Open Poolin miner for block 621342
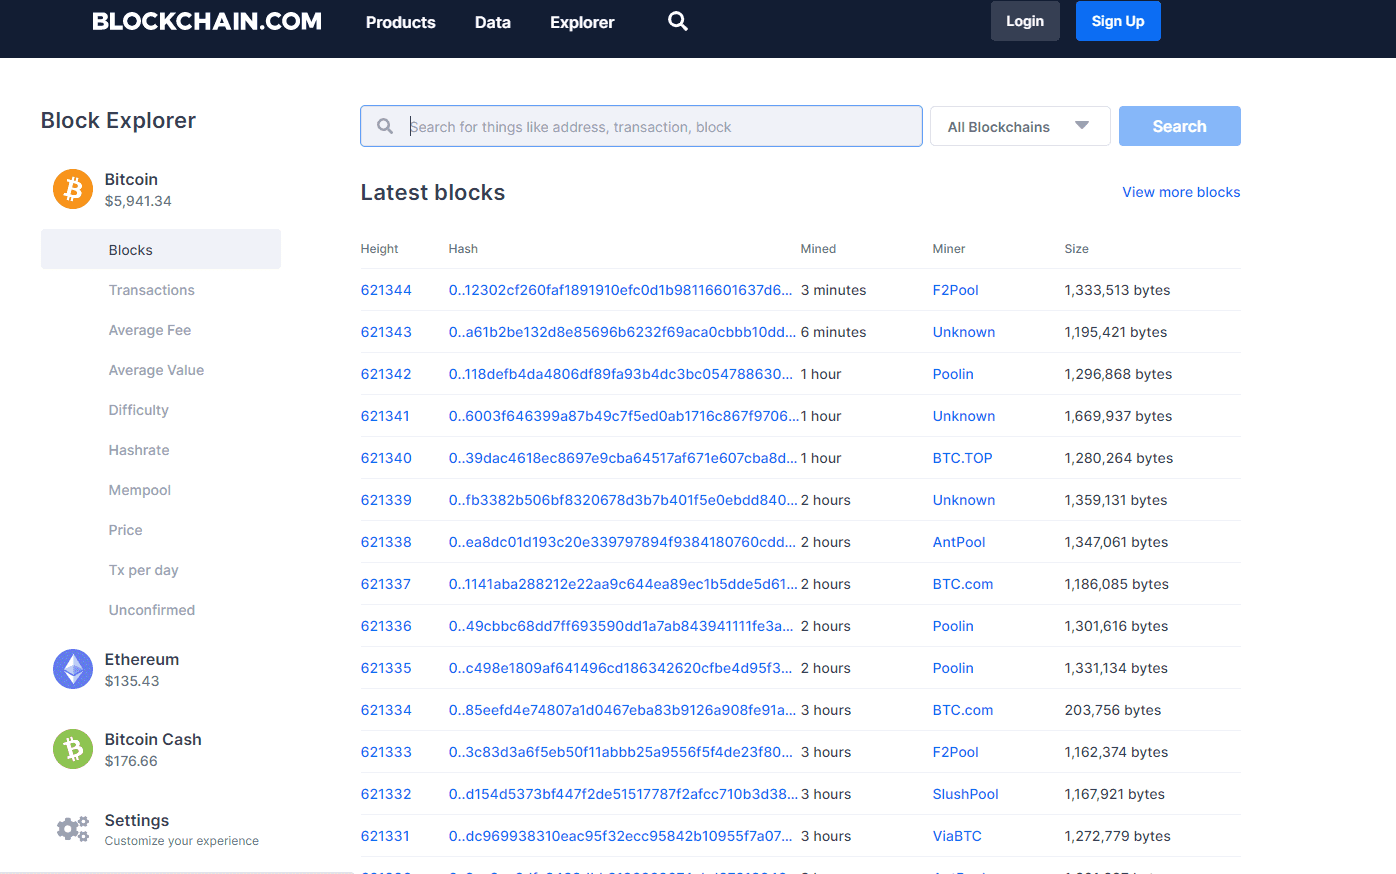The height and width of the screenshot is (874, 1396). tap(953, 374)
